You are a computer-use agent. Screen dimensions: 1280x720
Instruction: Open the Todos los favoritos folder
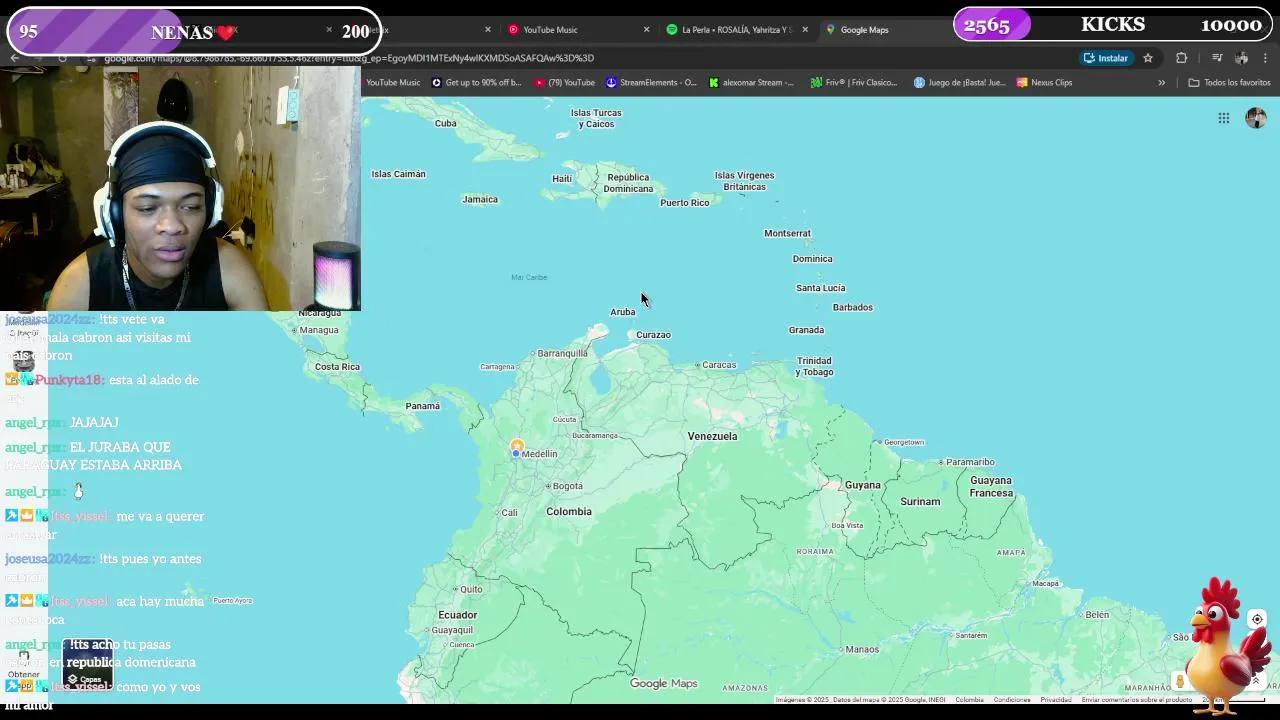(x=1229, y=83)
